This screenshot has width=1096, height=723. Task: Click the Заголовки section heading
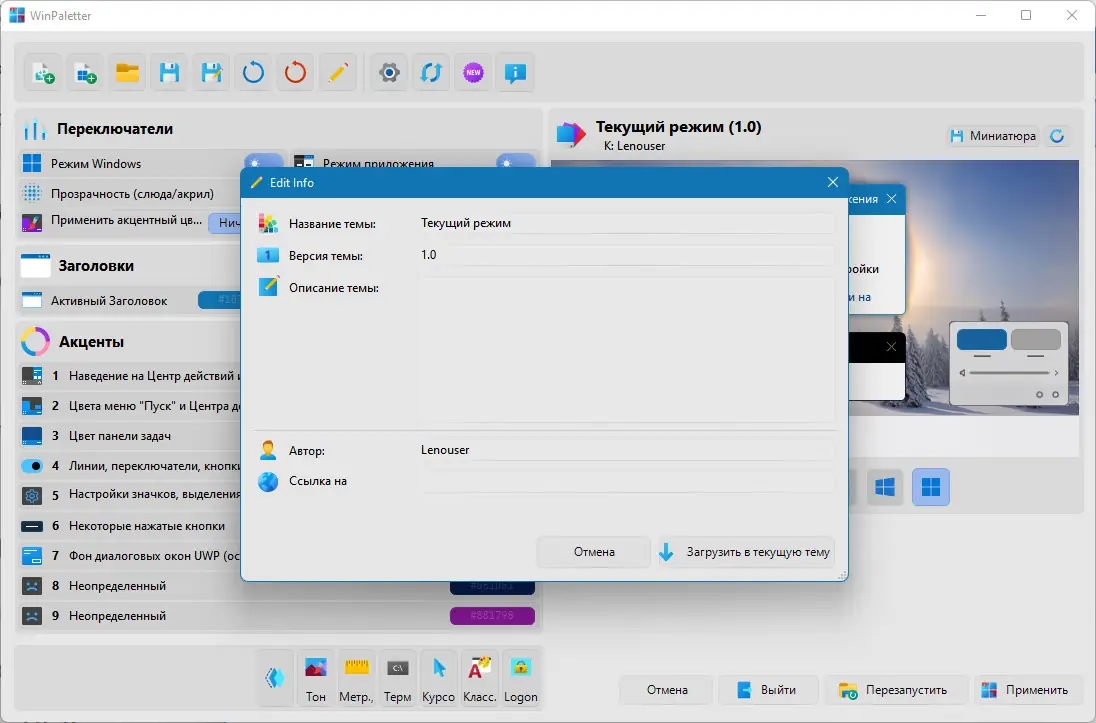coord(96,266)
